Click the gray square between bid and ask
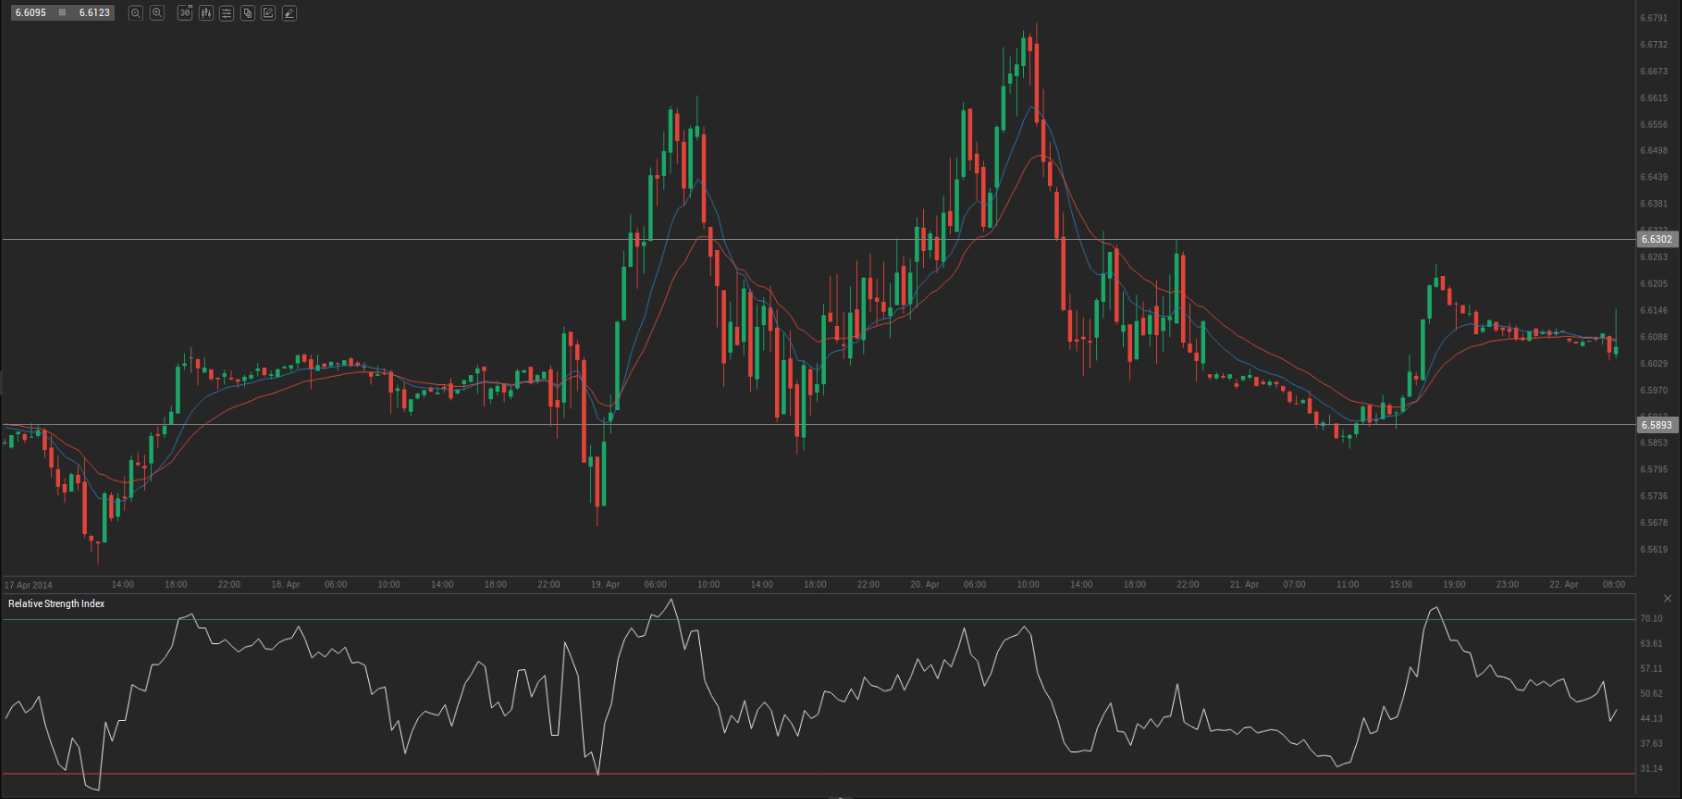 coord(62,13)
